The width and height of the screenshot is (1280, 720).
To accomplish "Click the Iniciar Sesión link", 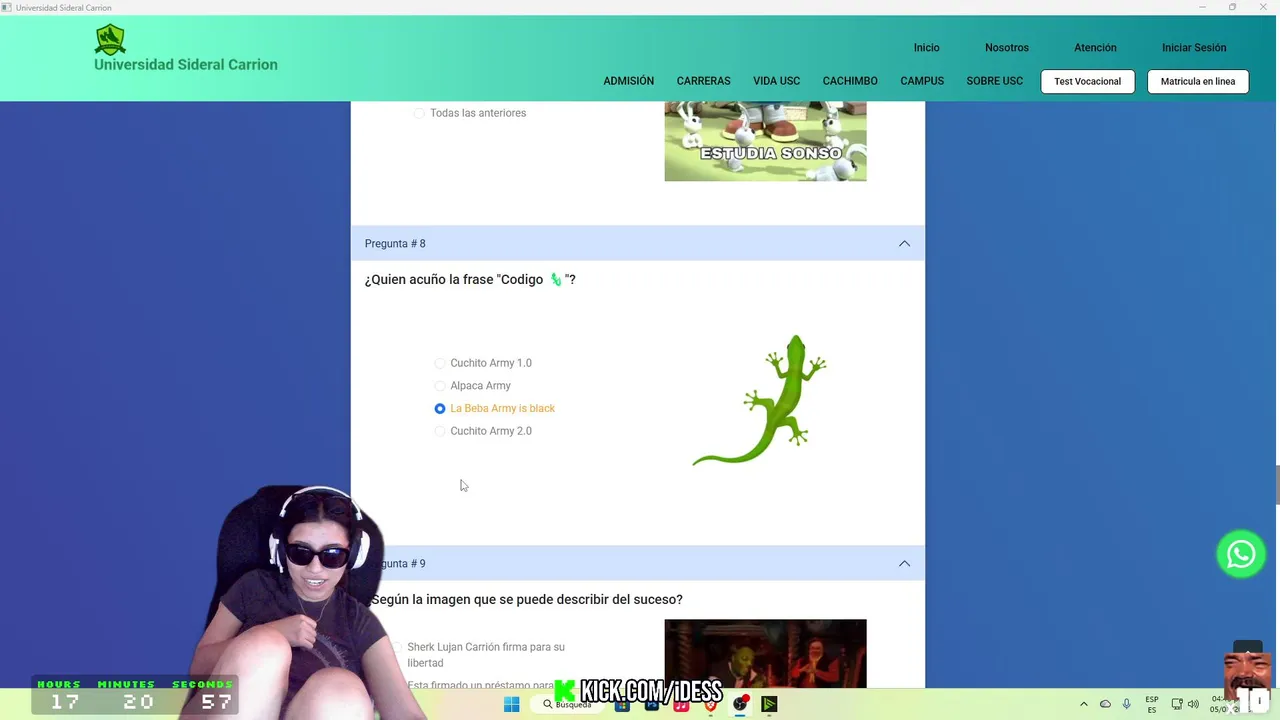I will (x=1194, y=47).
